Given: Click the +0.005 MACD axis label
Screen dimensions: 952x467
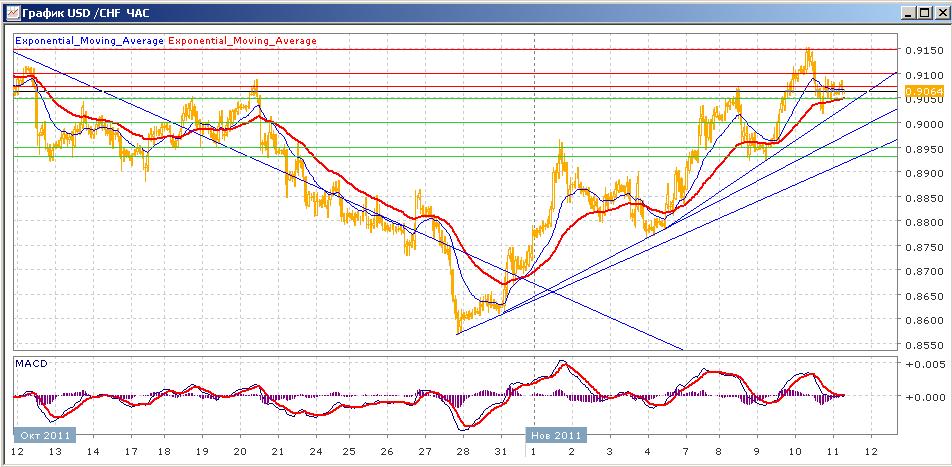Looking at the screenshot, I should [927, 364].
